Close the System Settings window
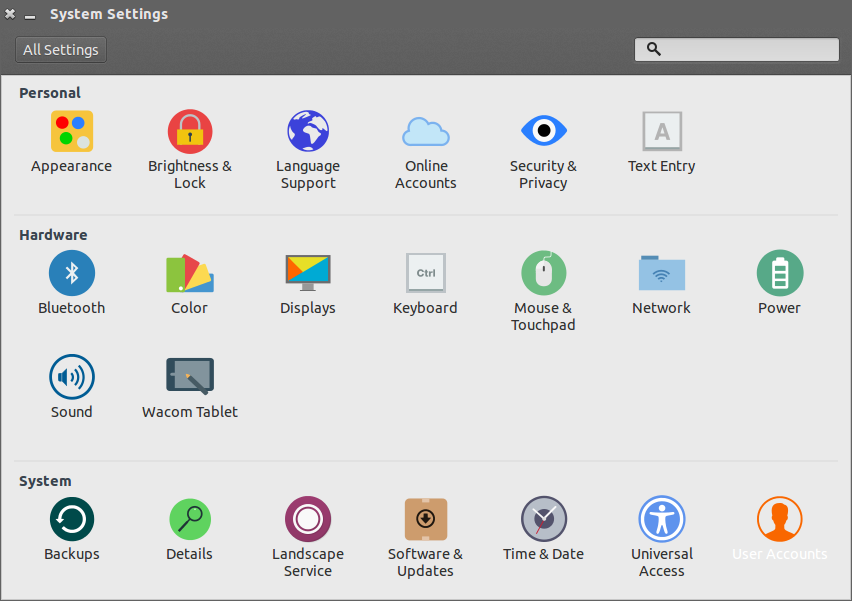This screenshot has width=852, height=601. click(x=10, y=14)
